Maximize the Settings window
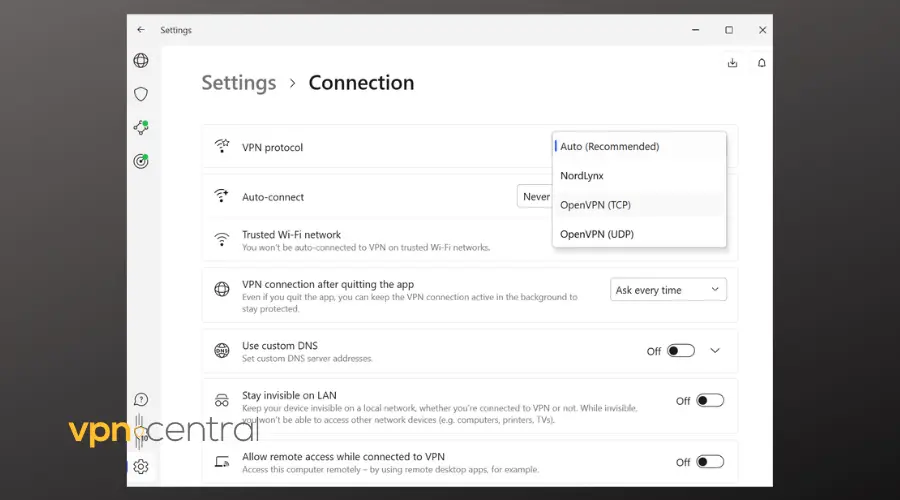The image size is (900, 500). click(729, 30)
